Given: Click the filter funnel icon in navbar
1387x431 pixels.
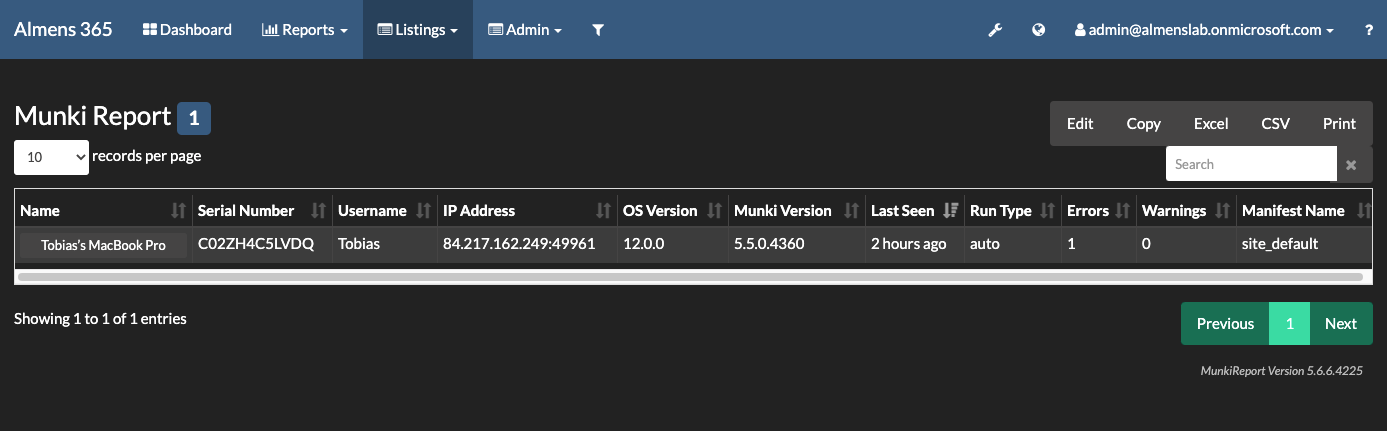Looking at the screenshot, I should tap(598, 30).
